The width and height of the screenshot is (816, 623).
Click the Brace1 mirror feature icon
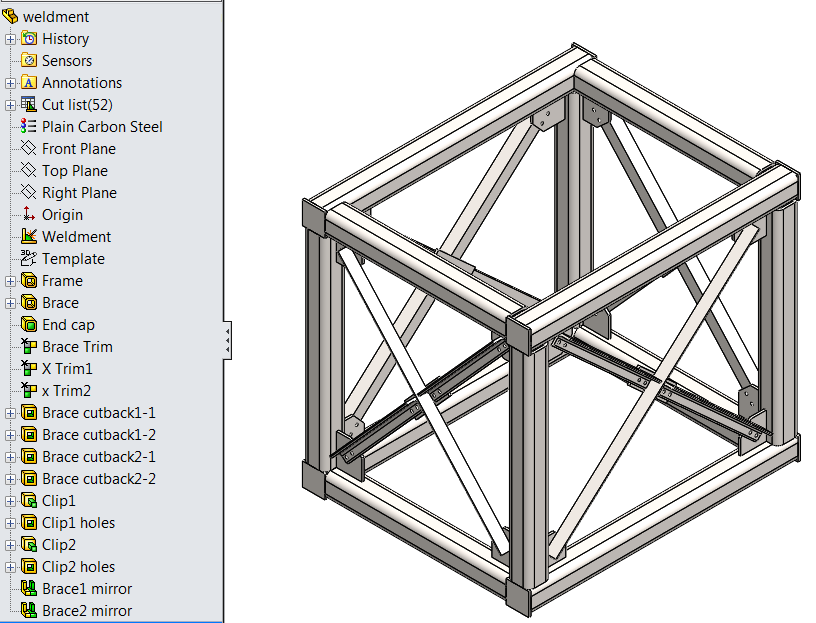(x=29, y=589)
